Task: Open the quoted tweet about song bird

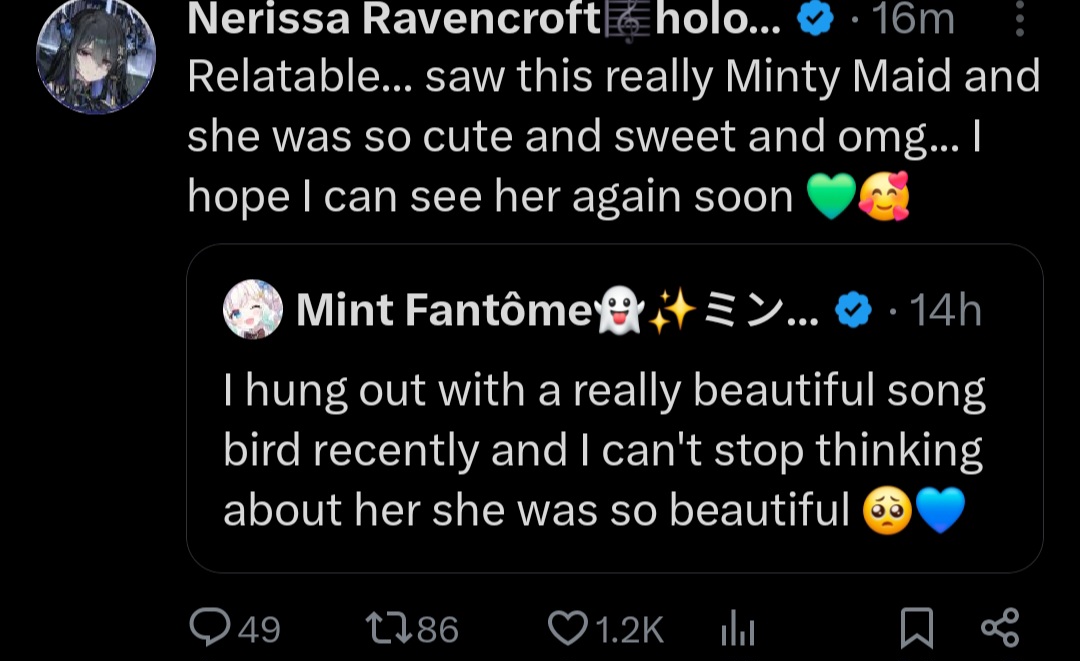Action: click(x=604, y=450)
